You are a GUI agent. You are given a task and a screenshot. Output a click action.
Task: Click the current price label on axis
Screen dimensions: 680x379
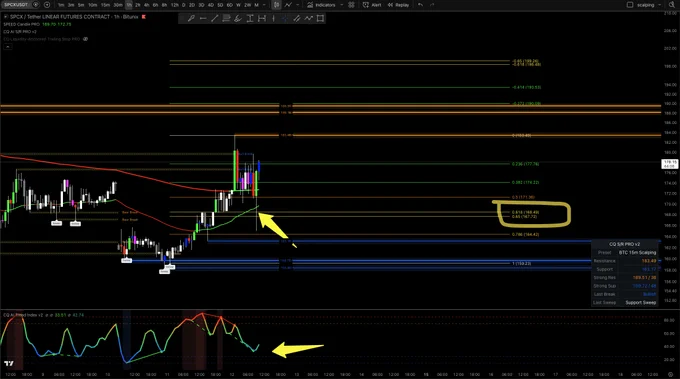670,164
